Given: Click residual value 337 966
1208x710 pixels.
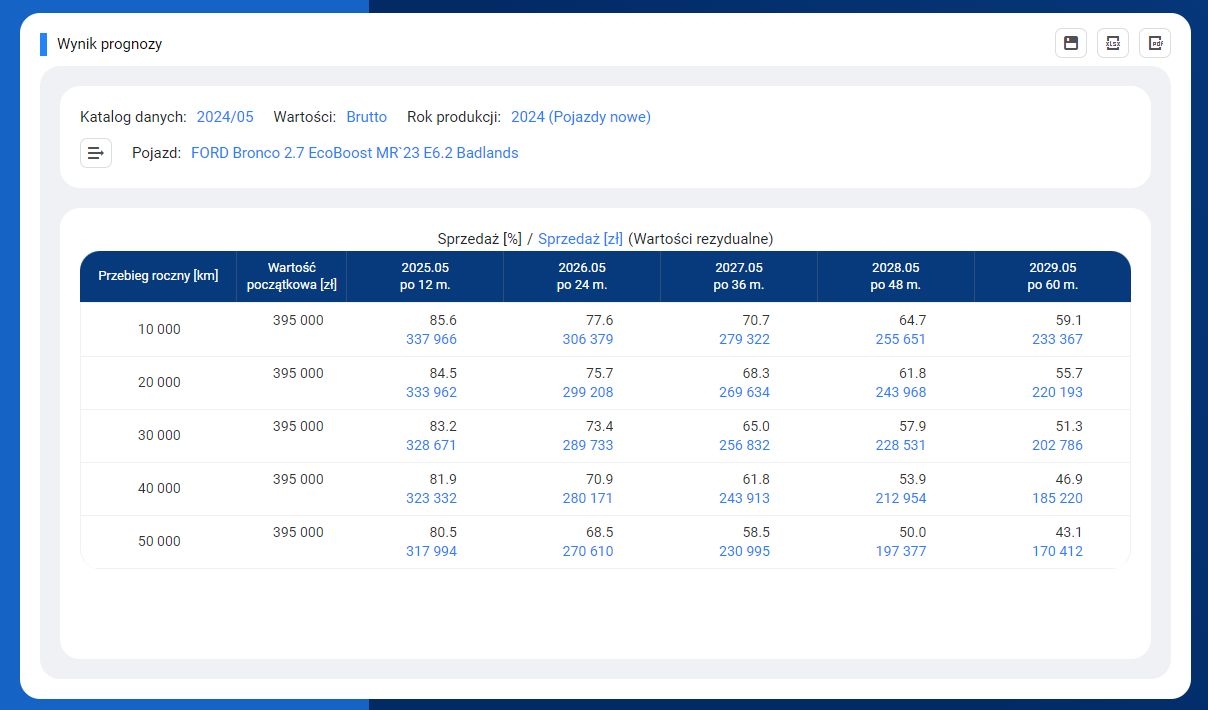Looking at the screenshot, I should pyautogui.click(x=431, y=339).
